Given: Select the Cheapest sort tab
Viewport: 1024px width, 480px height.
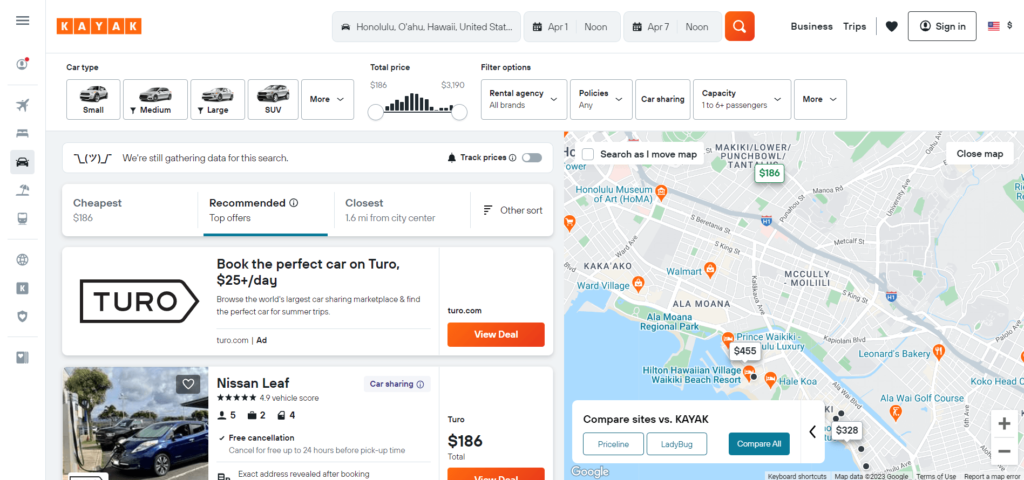Looking at the screenshot, I should 129,210.
